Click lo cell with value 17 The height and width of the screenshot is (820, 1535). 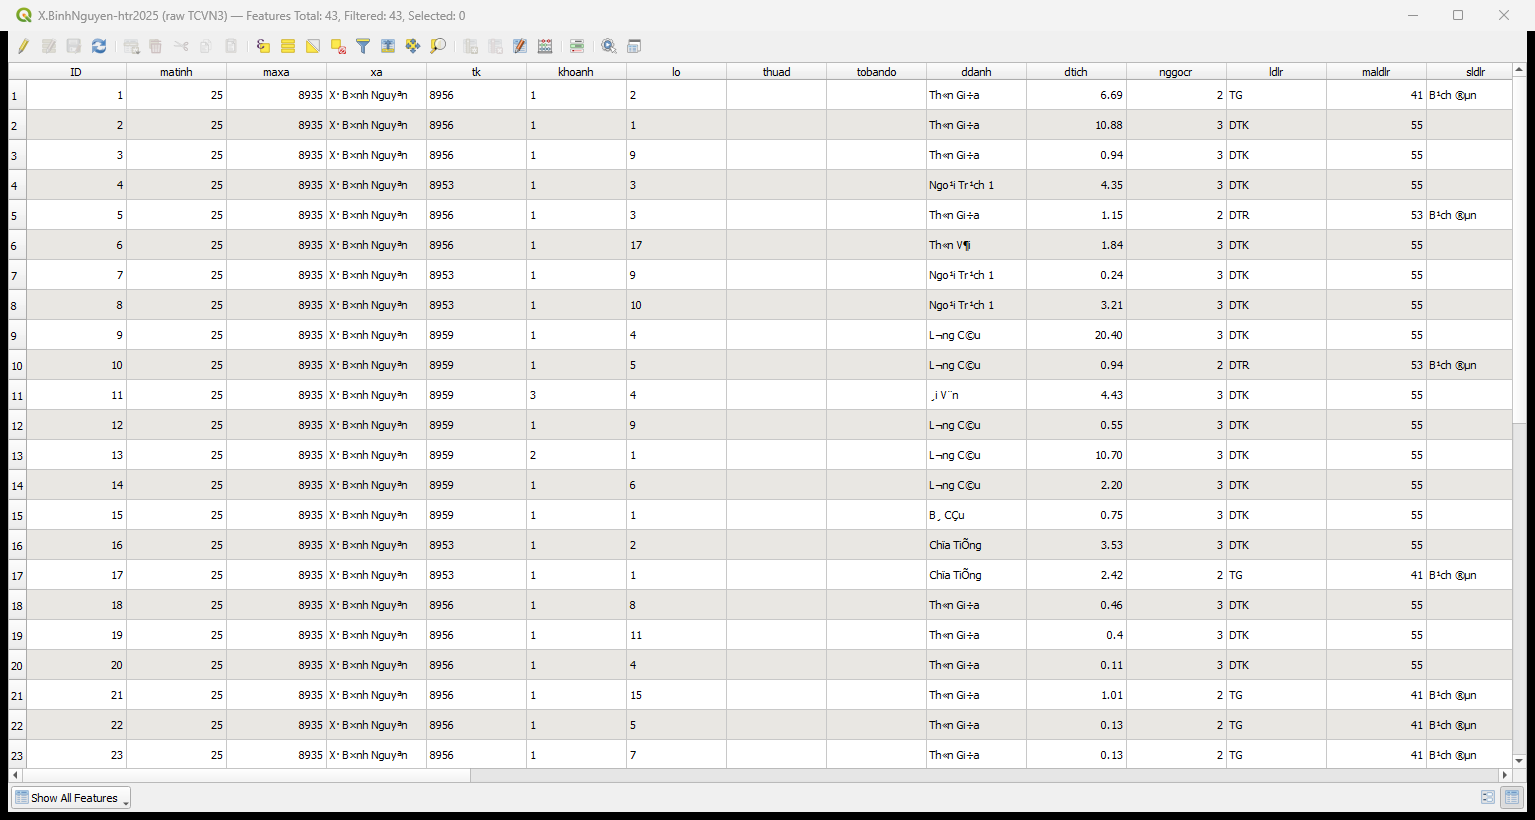coord(676,245)
